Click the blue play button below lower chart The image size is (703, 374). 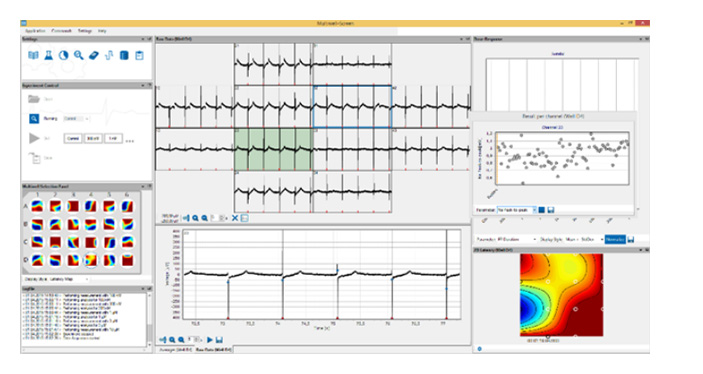point(209,340)
